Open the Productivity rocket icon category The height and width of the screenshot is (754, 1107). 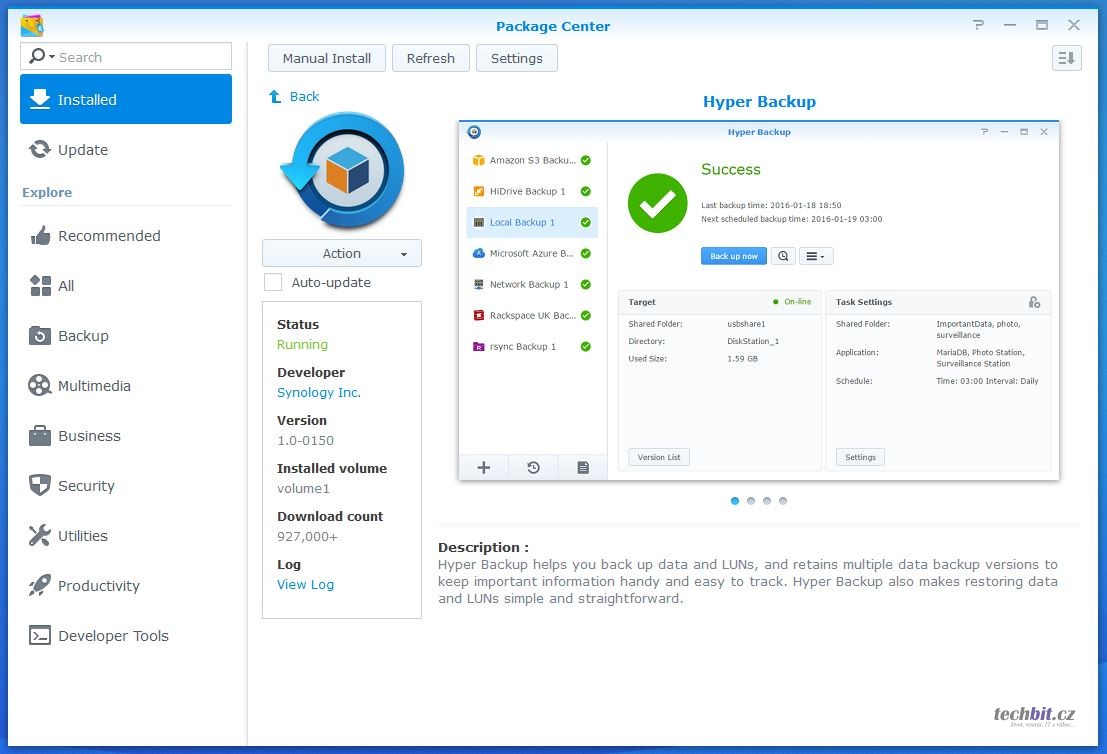click(x=40, y=586)
